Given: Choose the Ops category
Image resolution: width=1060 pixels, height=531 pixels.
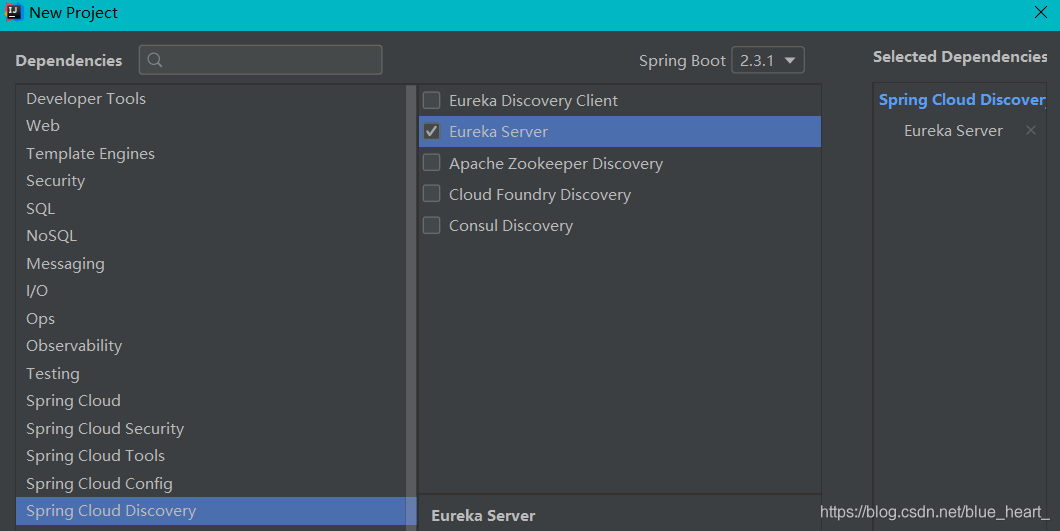Looking at the screenshot, I should pos(211,318).
